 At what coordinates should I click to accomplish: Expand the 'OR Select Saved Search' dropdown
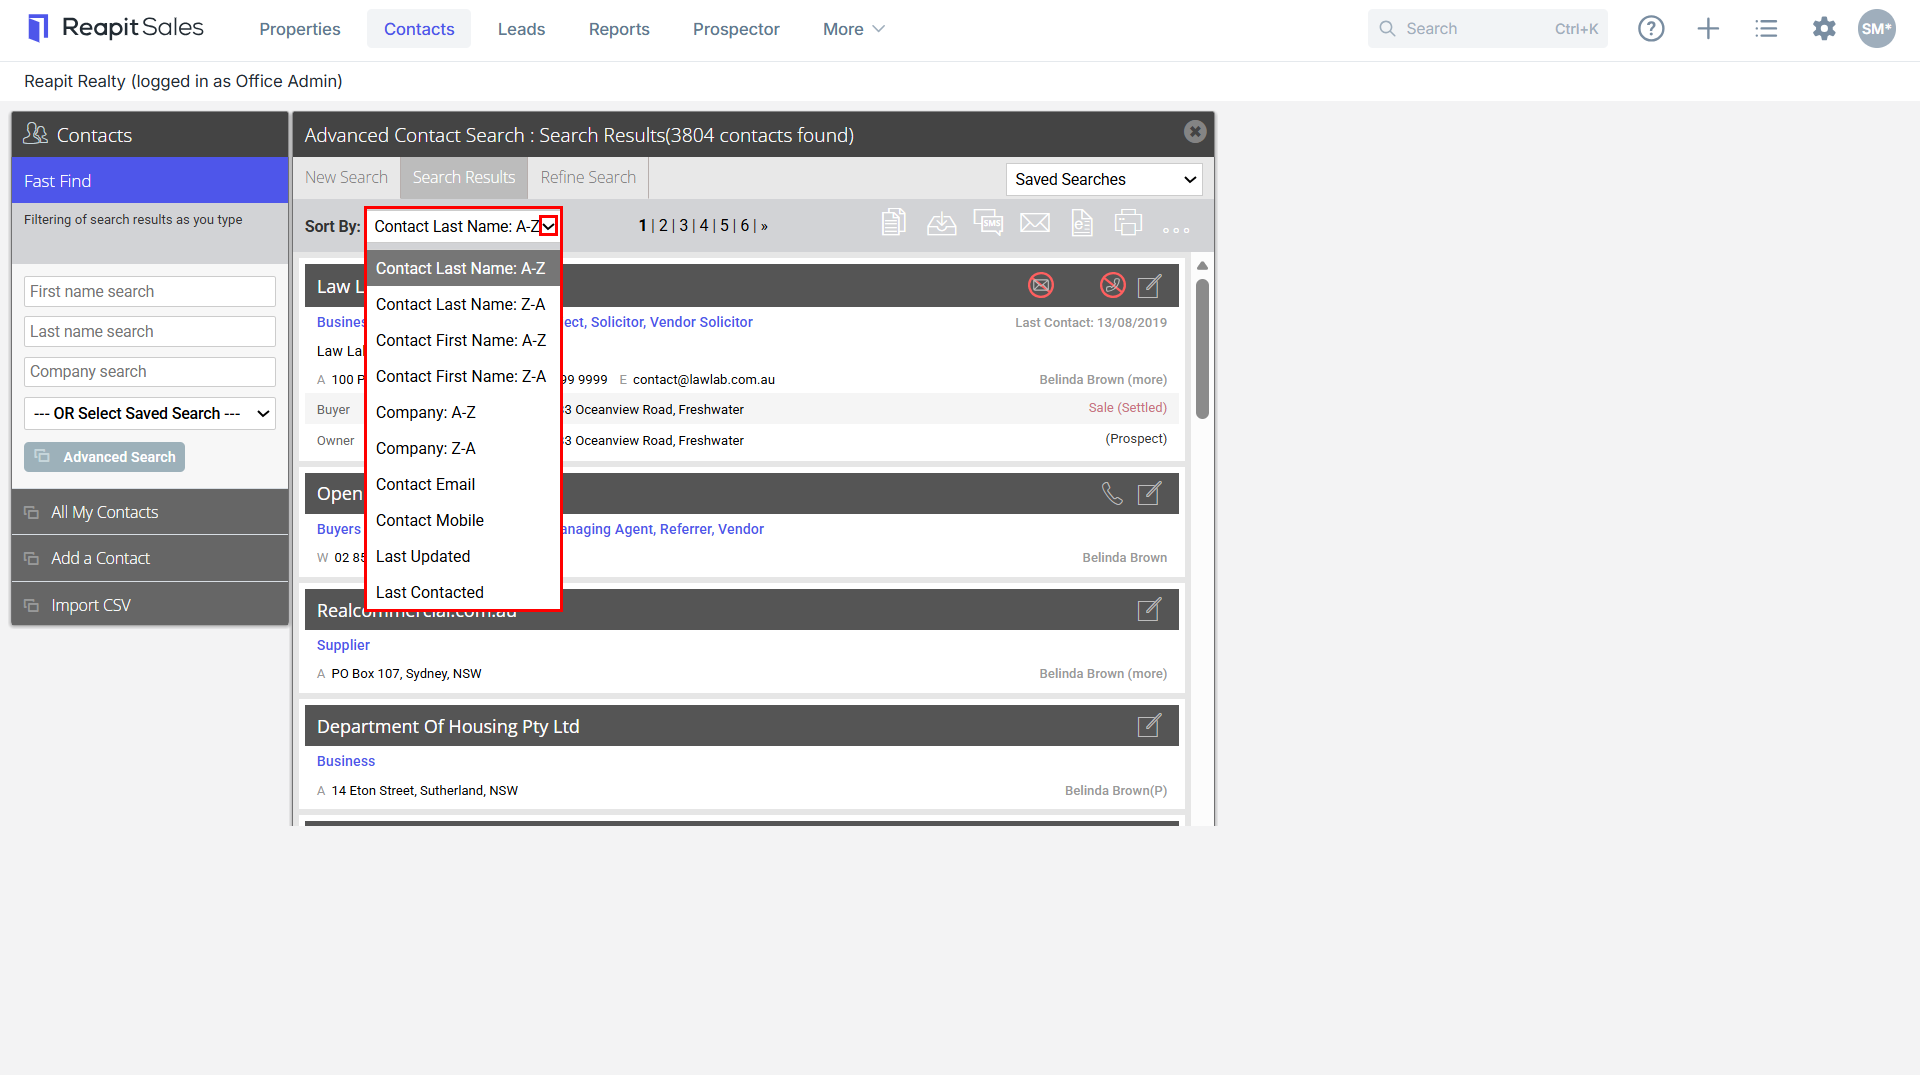(x=150, y=414)
